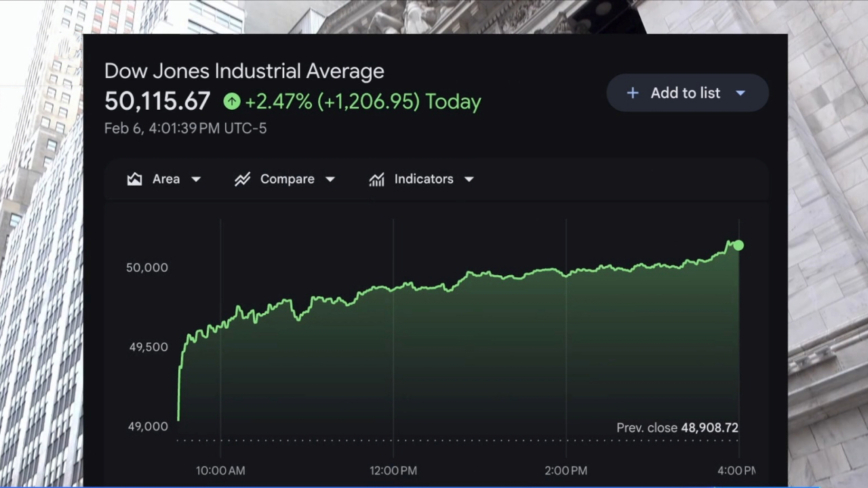Open the Compare dropdown arrow

click(x=330, y=179)
